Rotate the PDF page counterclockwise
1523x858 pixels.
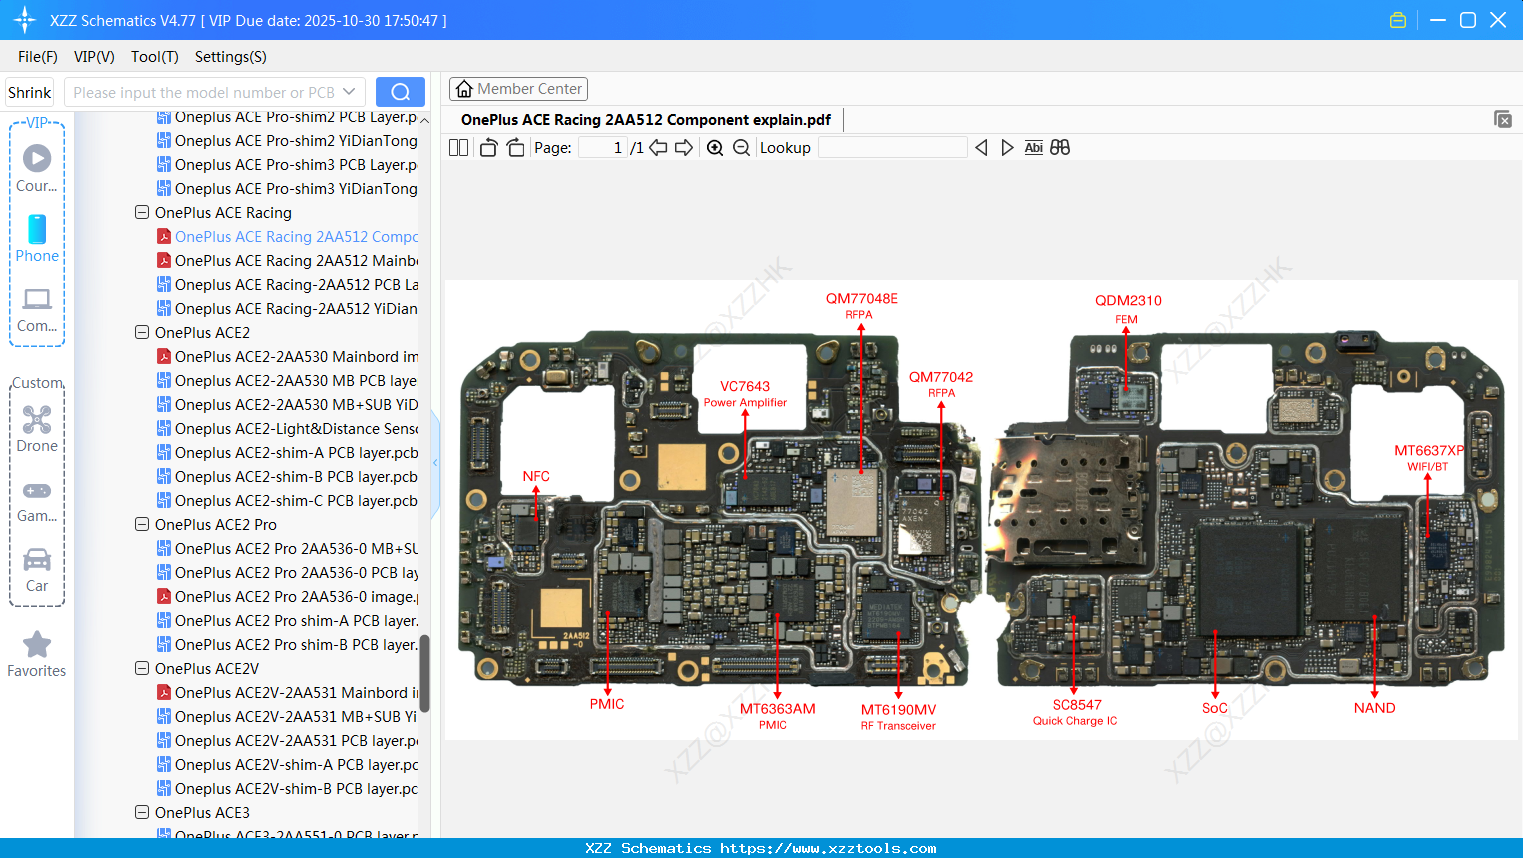(x=487, y=147)
